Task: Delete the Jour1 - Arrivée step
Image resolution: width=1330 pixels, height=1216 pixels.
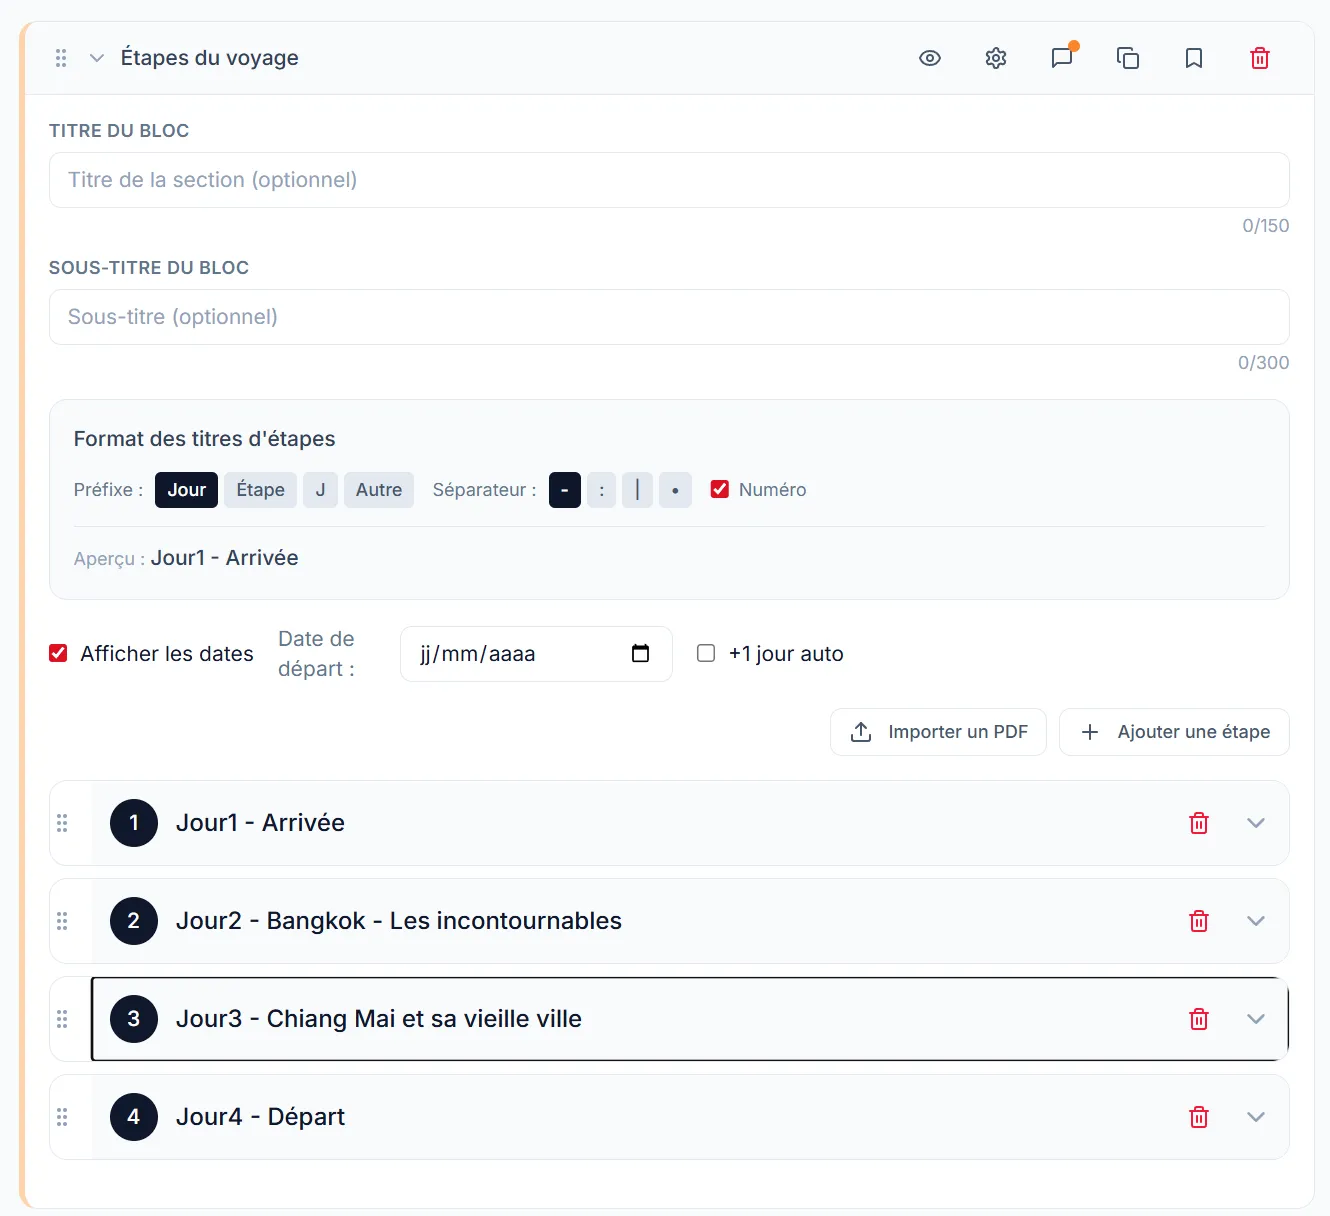Action: (x=1198, y=823)
